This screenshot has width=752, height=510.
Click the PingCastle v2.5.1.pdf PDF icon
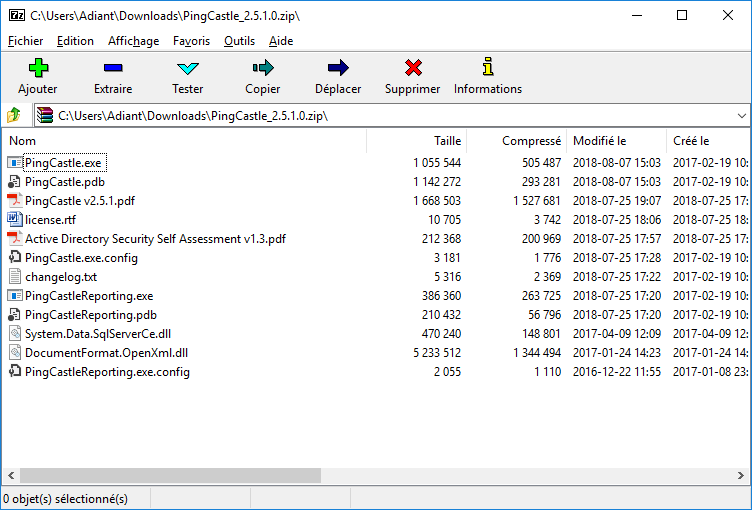click(15, 201)
